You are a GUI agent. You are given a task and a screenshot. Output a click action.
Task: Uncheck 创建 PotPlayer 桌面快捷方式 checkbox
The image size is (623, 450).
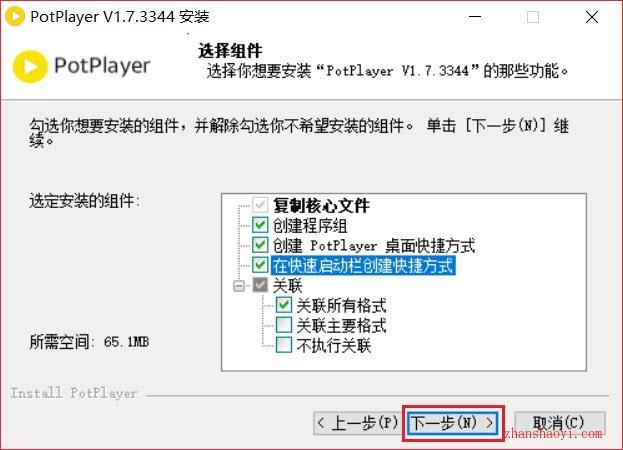click(x=260, y=245)
